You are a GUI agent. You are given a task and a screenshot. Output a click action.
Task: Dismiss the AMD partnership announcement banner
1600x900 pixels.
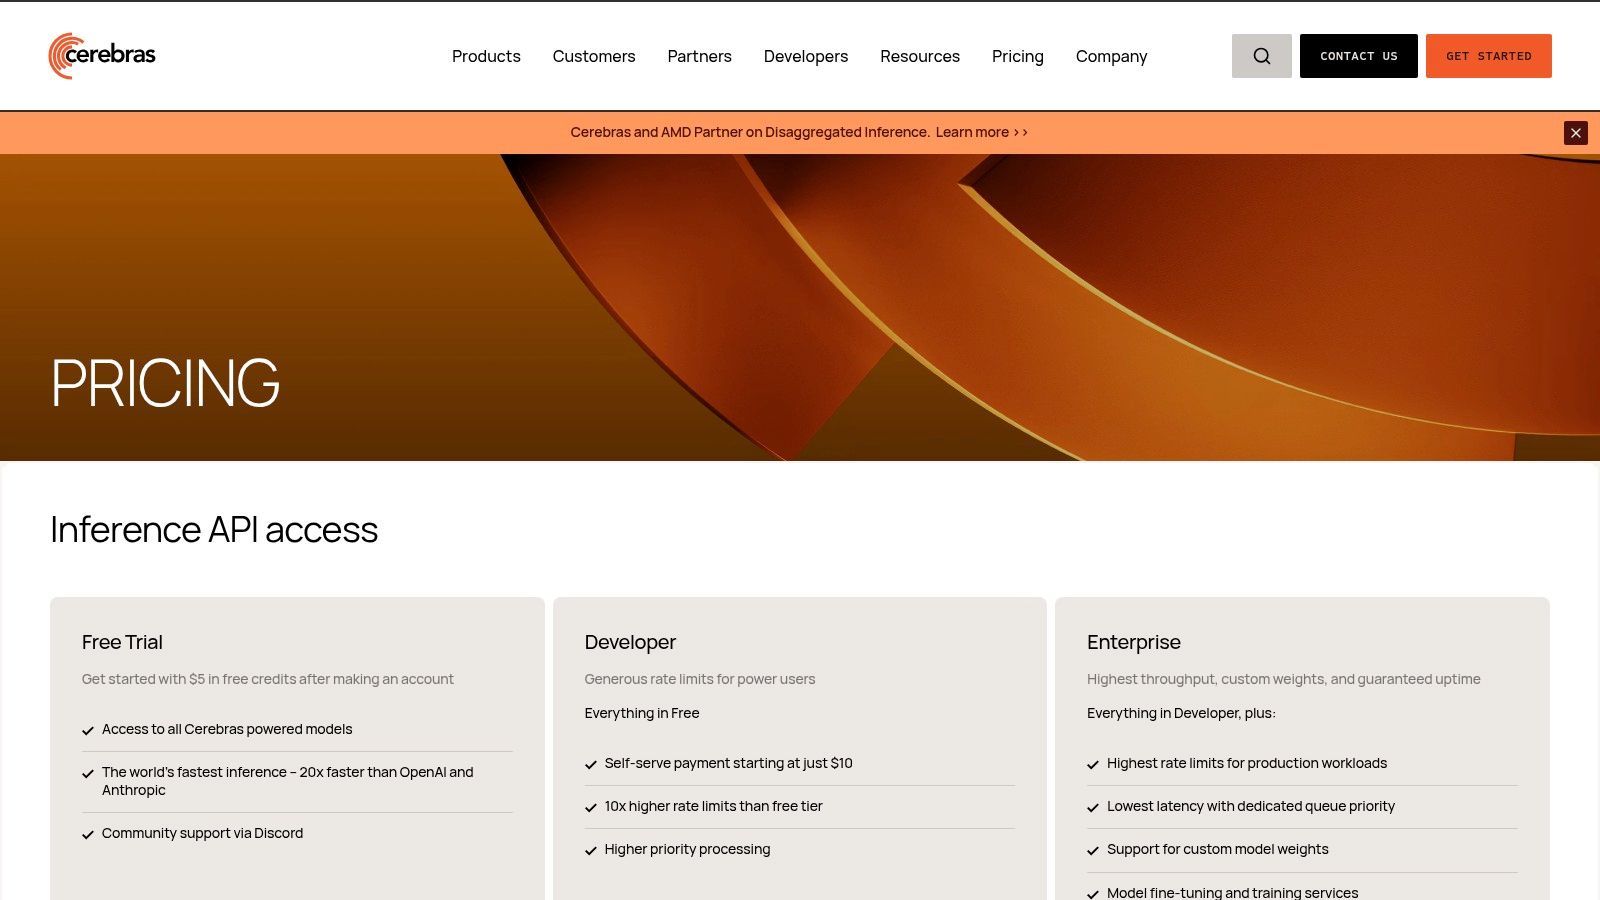pos(1576,133)
